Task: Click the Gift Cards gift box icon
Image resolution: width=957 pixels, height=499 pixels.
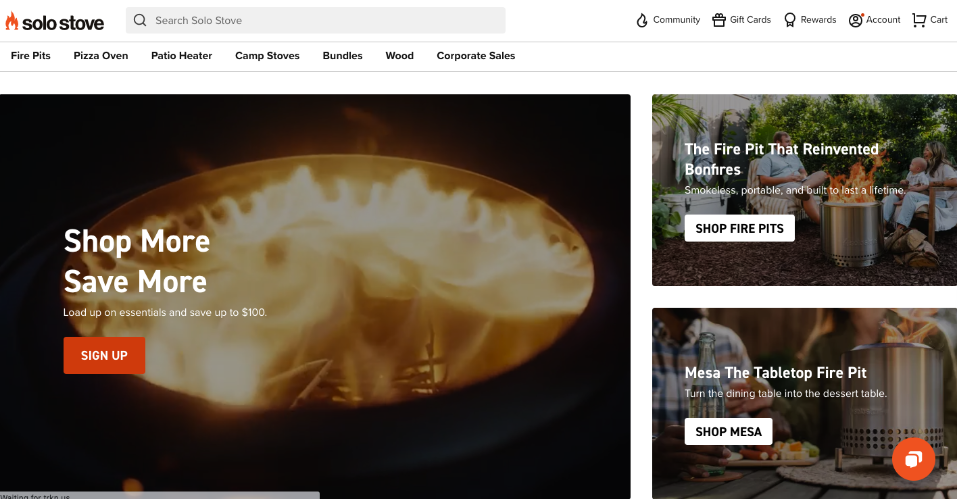Action: pos(719,20)
